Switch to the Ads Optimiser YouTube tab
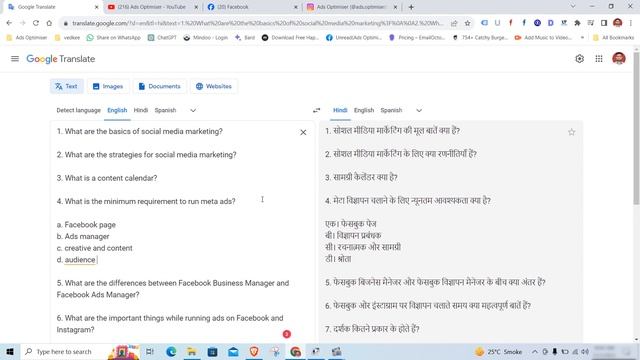The height and width of the screenshot is (360, 640). coord(151,7)
